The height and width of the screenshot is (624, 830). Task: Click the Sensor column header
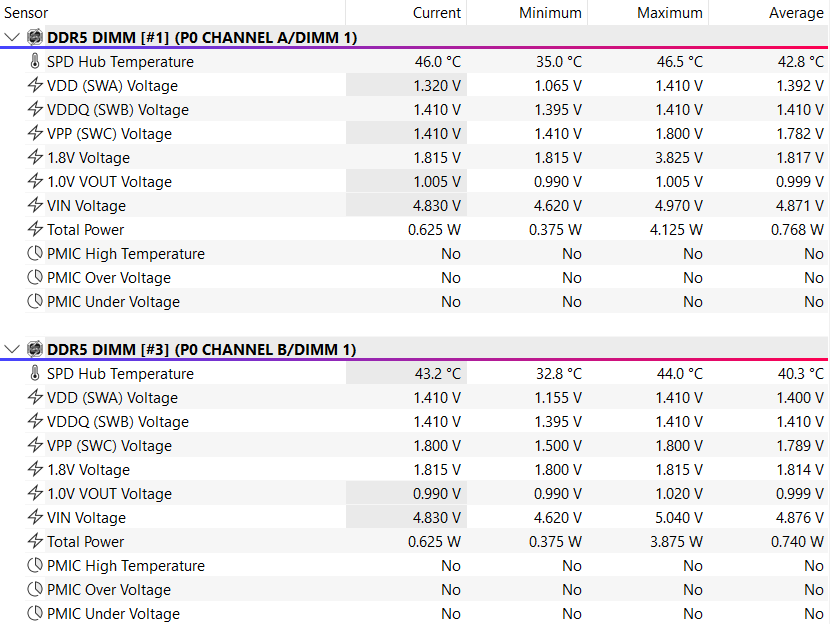click(x=26, y=13)
